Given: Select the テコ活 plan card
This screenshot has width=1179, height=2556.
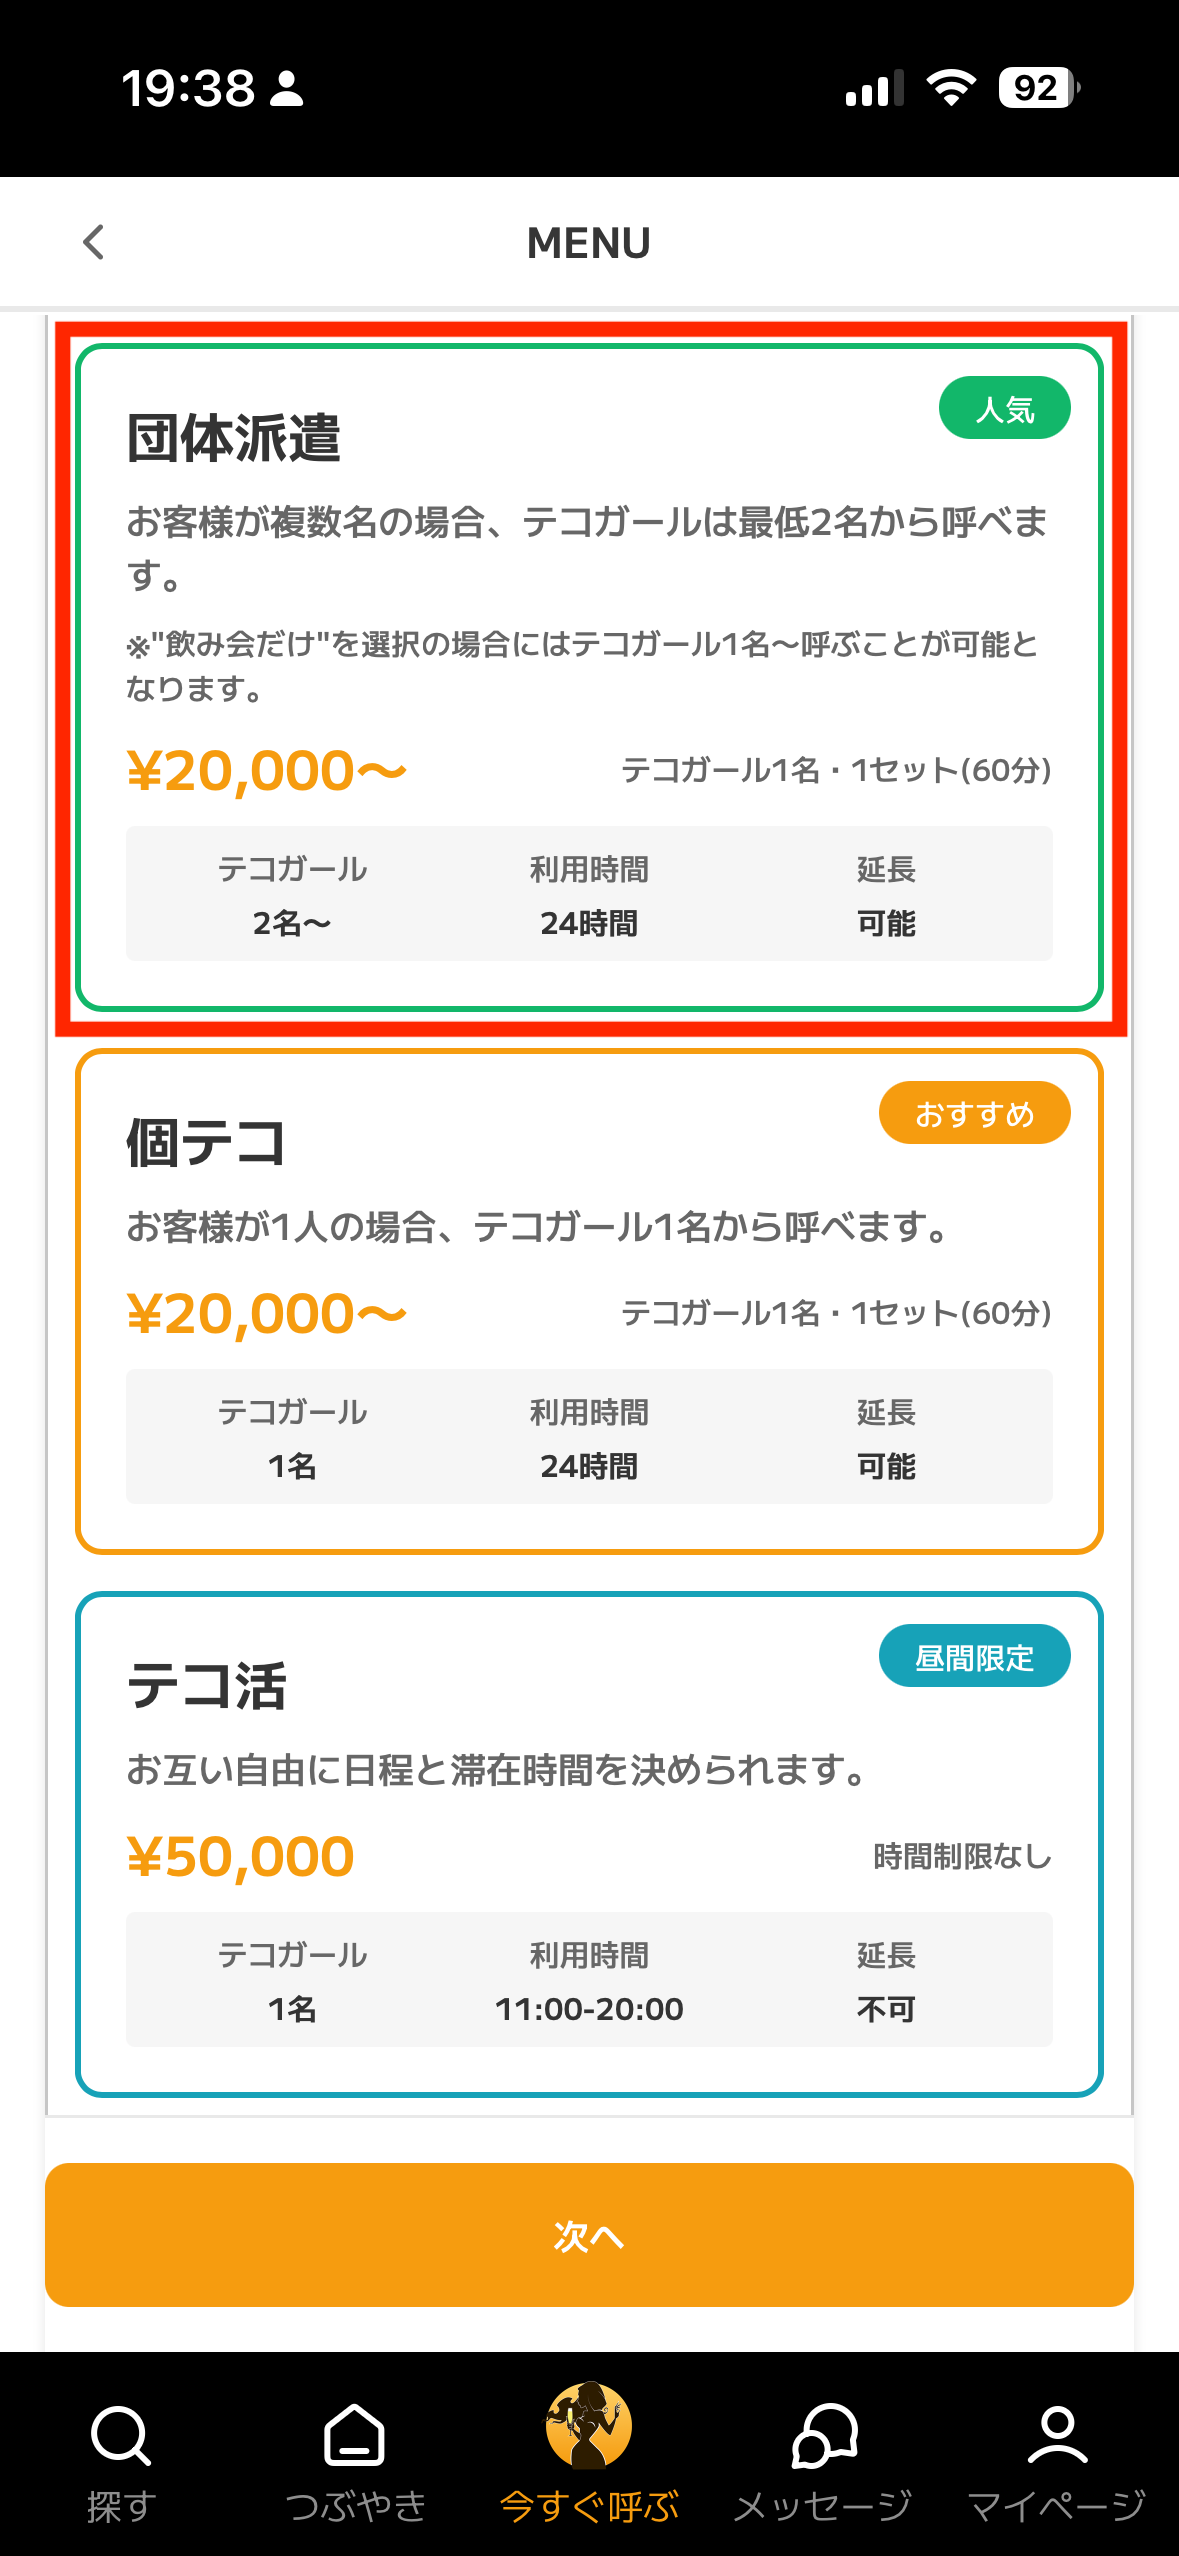Looking at the screenshot, I should pyautogui.click(x=589, y=1844).
